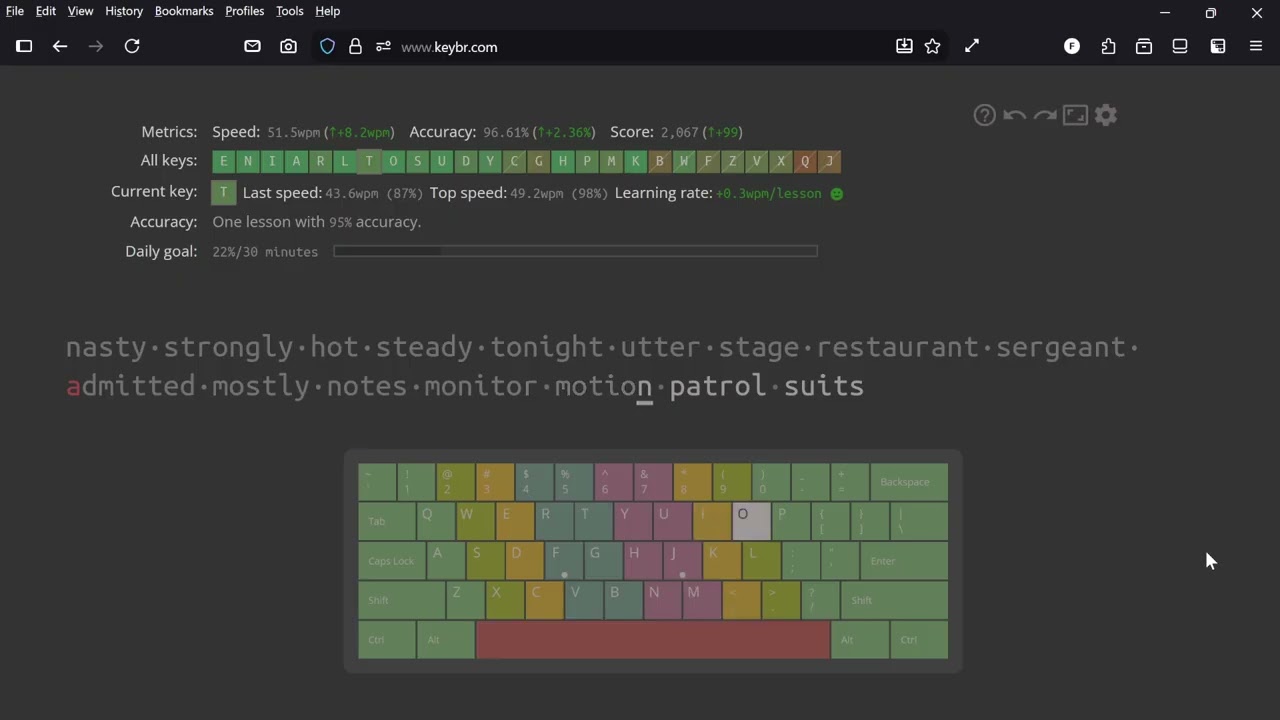This screenshot has width=1280, height=720.
Task: Click the keybr undo arrow icon
Action: tap(1015, 115)
